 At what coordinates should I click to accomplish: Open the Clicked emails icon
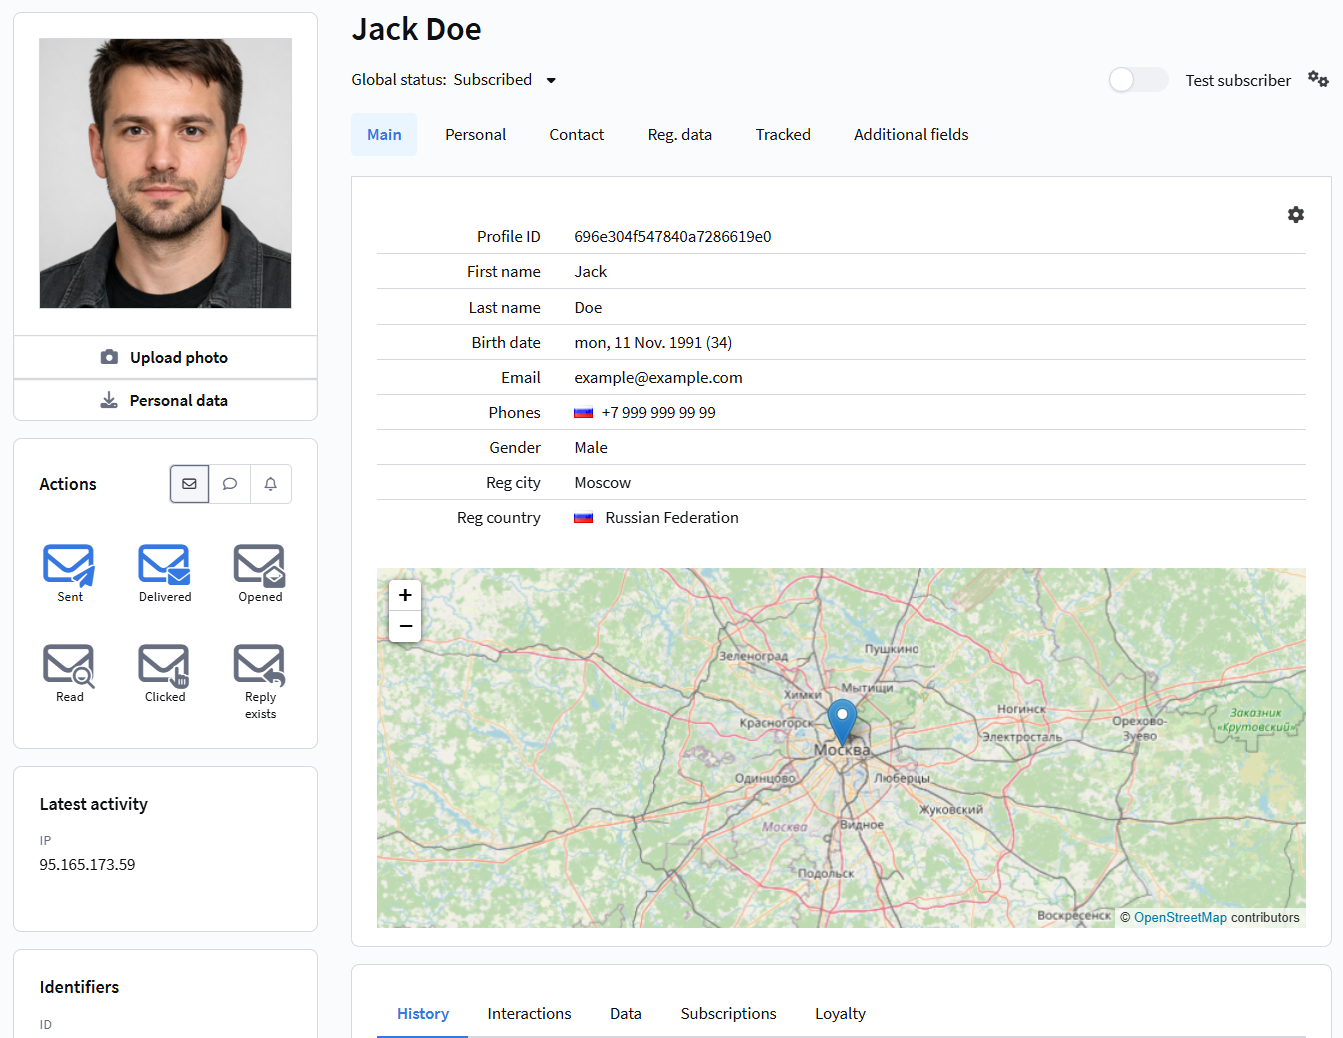164,665
